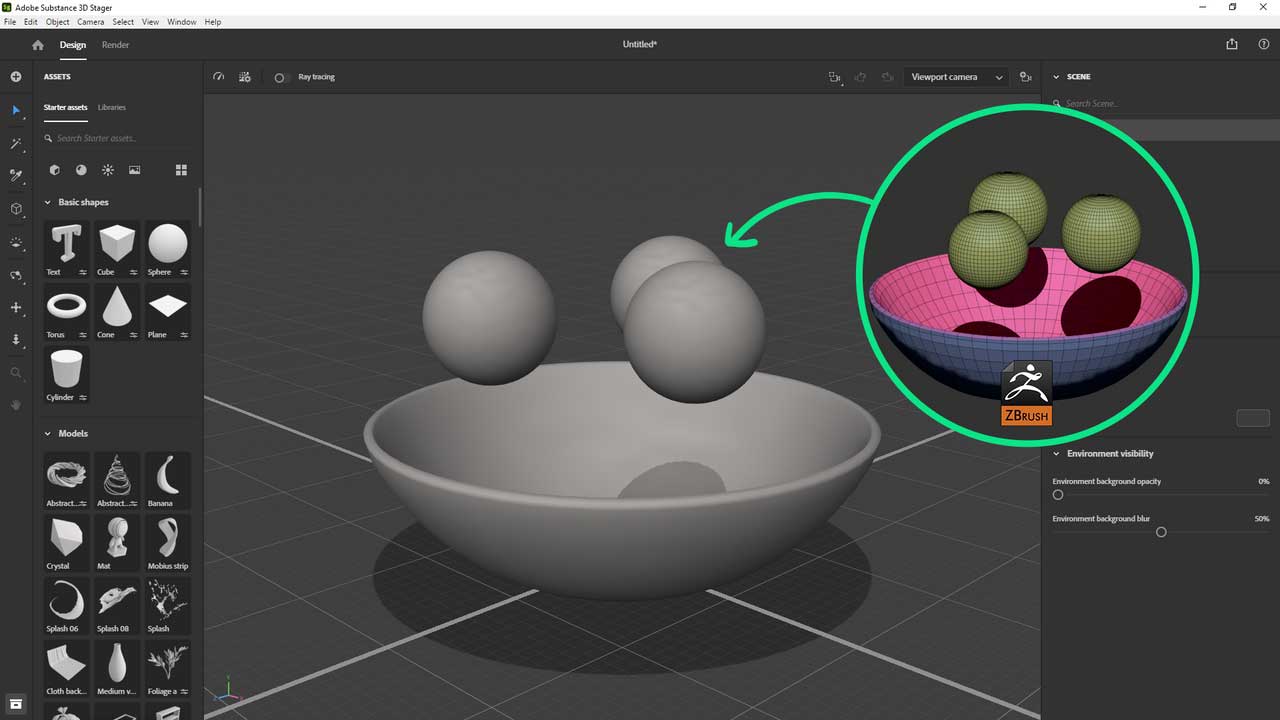Activate the Orbit camera tool
Viewport: 1280px width, 720px height.
tap(15, 275)
